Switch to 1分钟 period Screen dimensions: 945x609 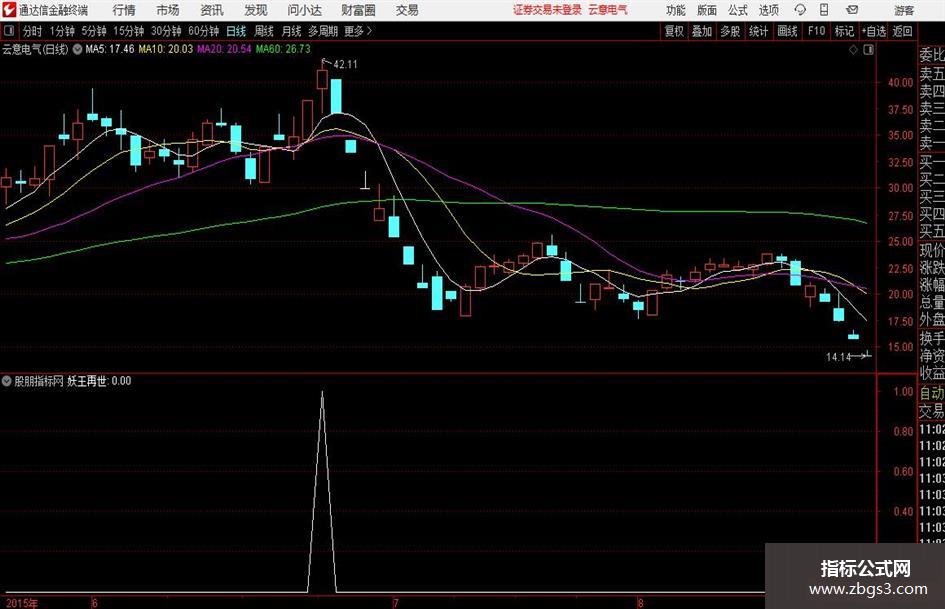[x=62, y=31]
